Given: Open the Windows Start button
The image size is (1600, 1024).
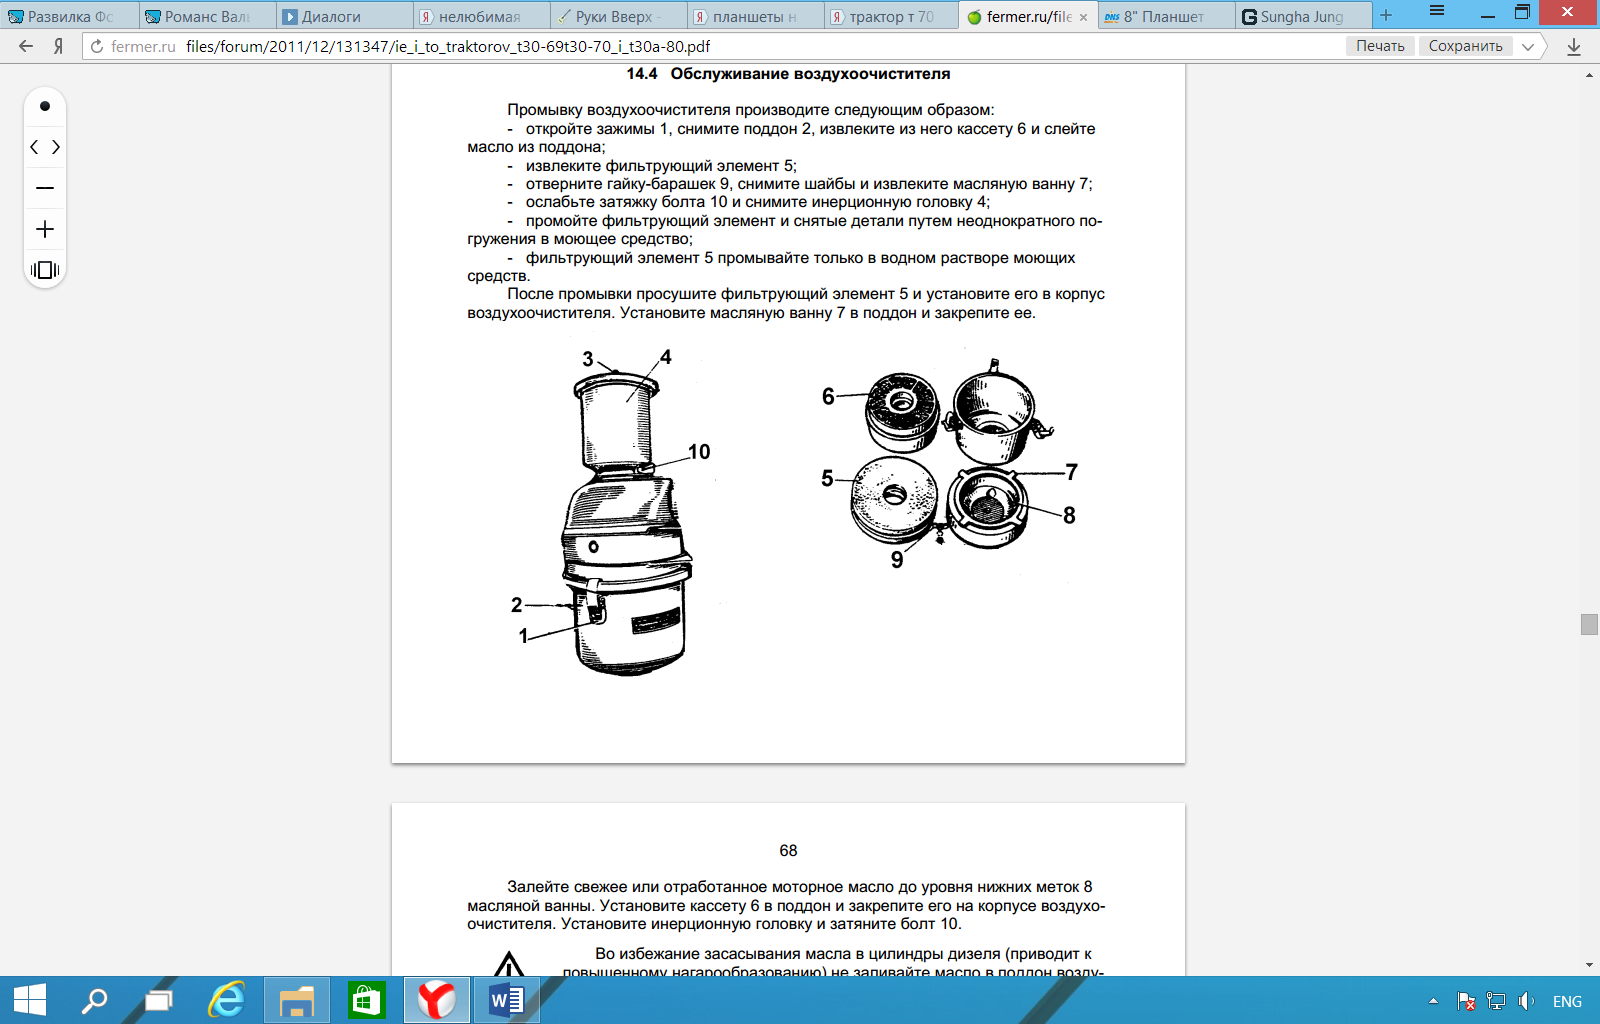Looking at the screenshot, I should 30,1000.
